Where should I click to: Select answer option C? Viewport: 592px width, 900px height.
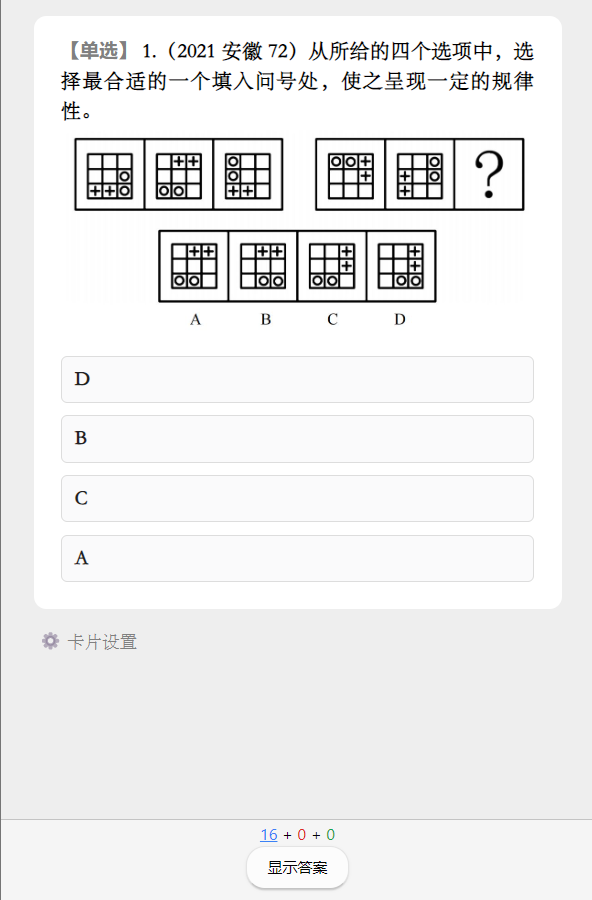297,499
